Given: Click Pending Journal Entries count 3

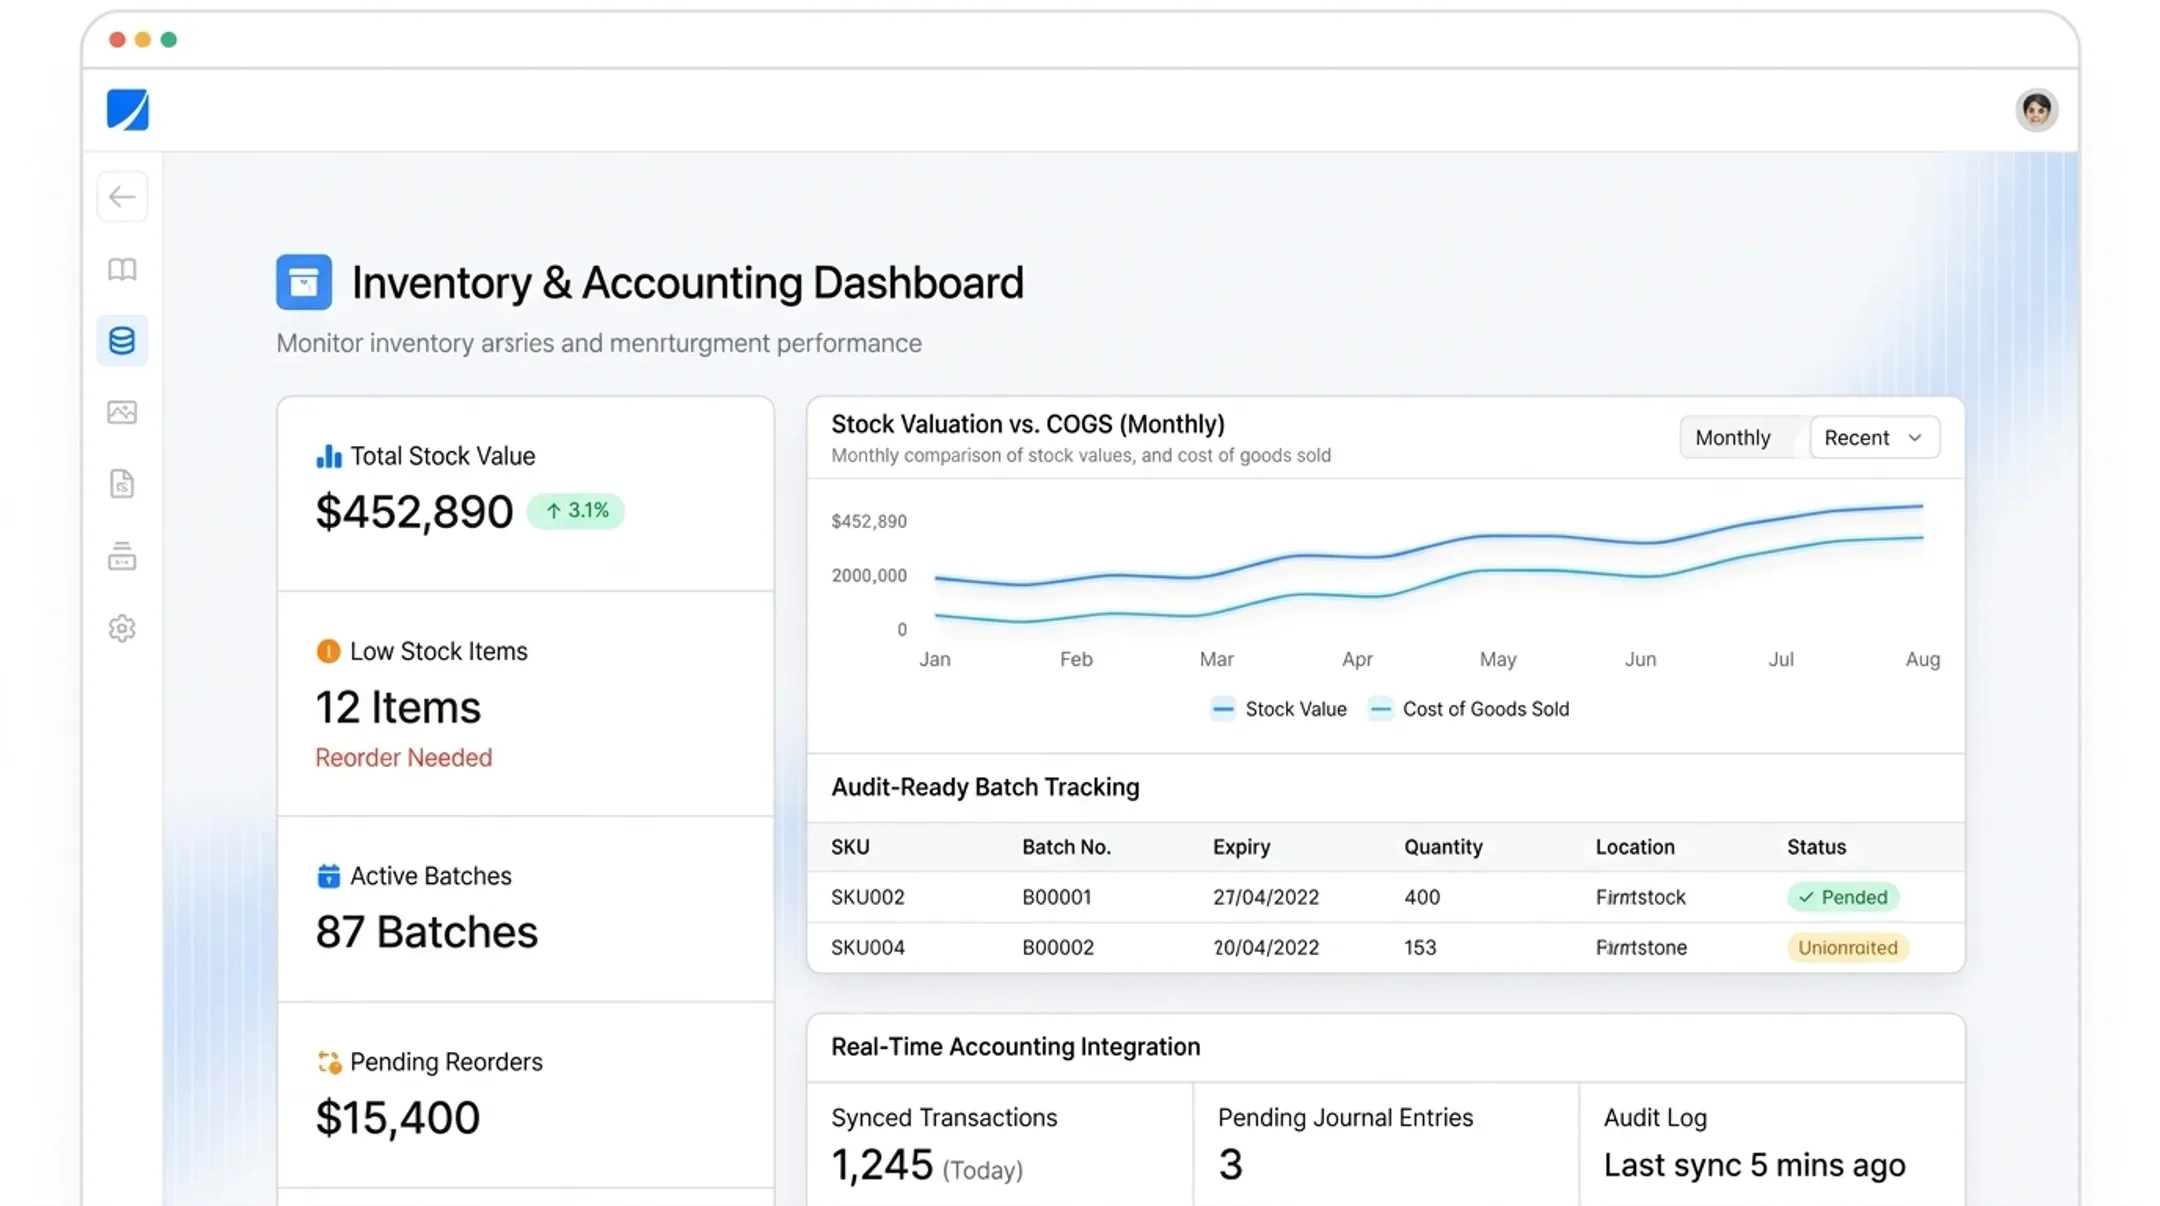Looking at the screenshot, I should (x=1230, y=1165).
